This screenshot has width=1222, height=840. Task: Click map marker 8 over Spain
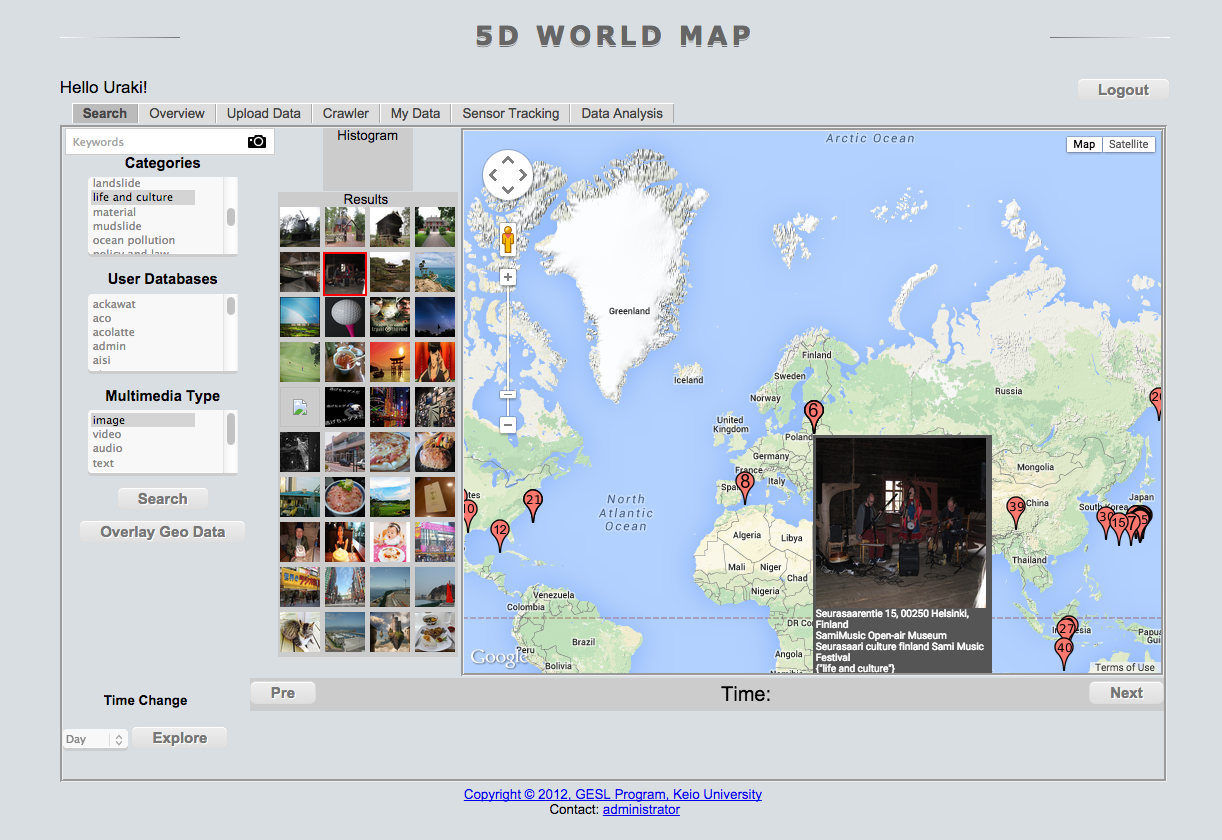[x=745, y=483]
